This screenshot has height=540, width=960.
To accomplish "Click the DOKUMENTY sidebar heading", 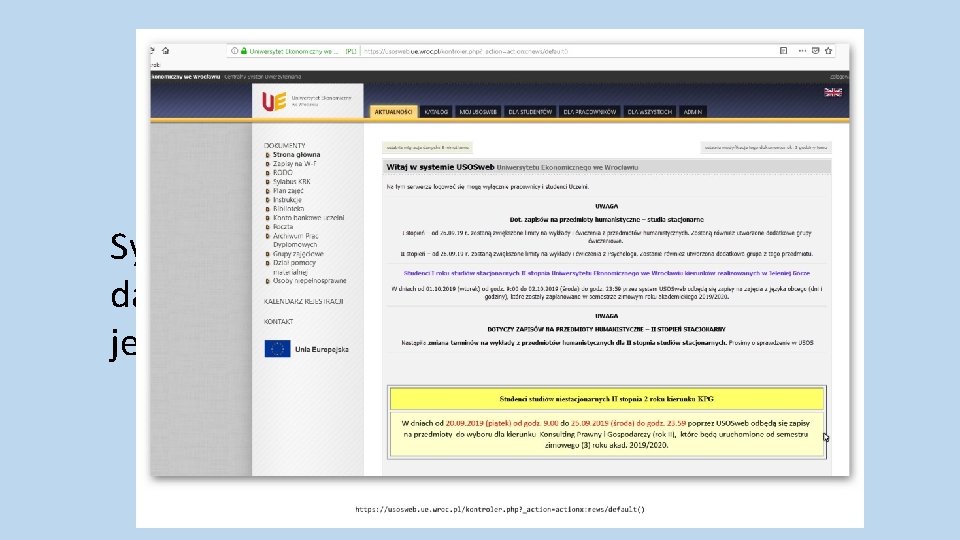I will 285,146.
